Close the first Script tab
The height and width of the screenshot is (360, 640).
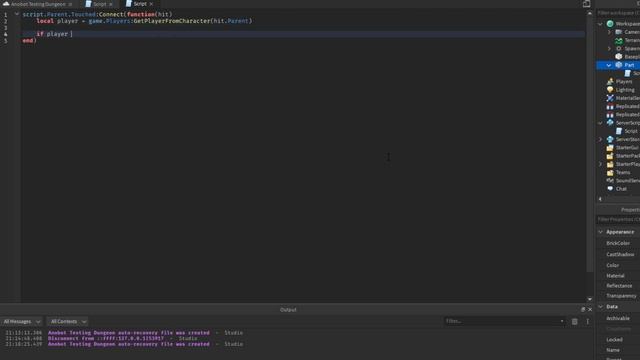[111, 4]
